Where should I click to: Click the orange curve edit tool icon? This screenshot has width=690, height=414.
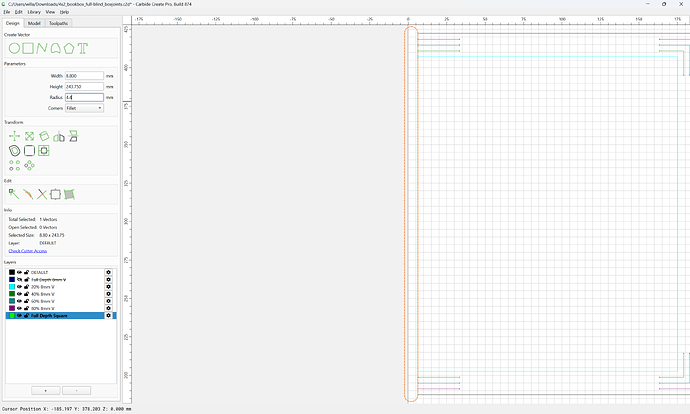28,194
